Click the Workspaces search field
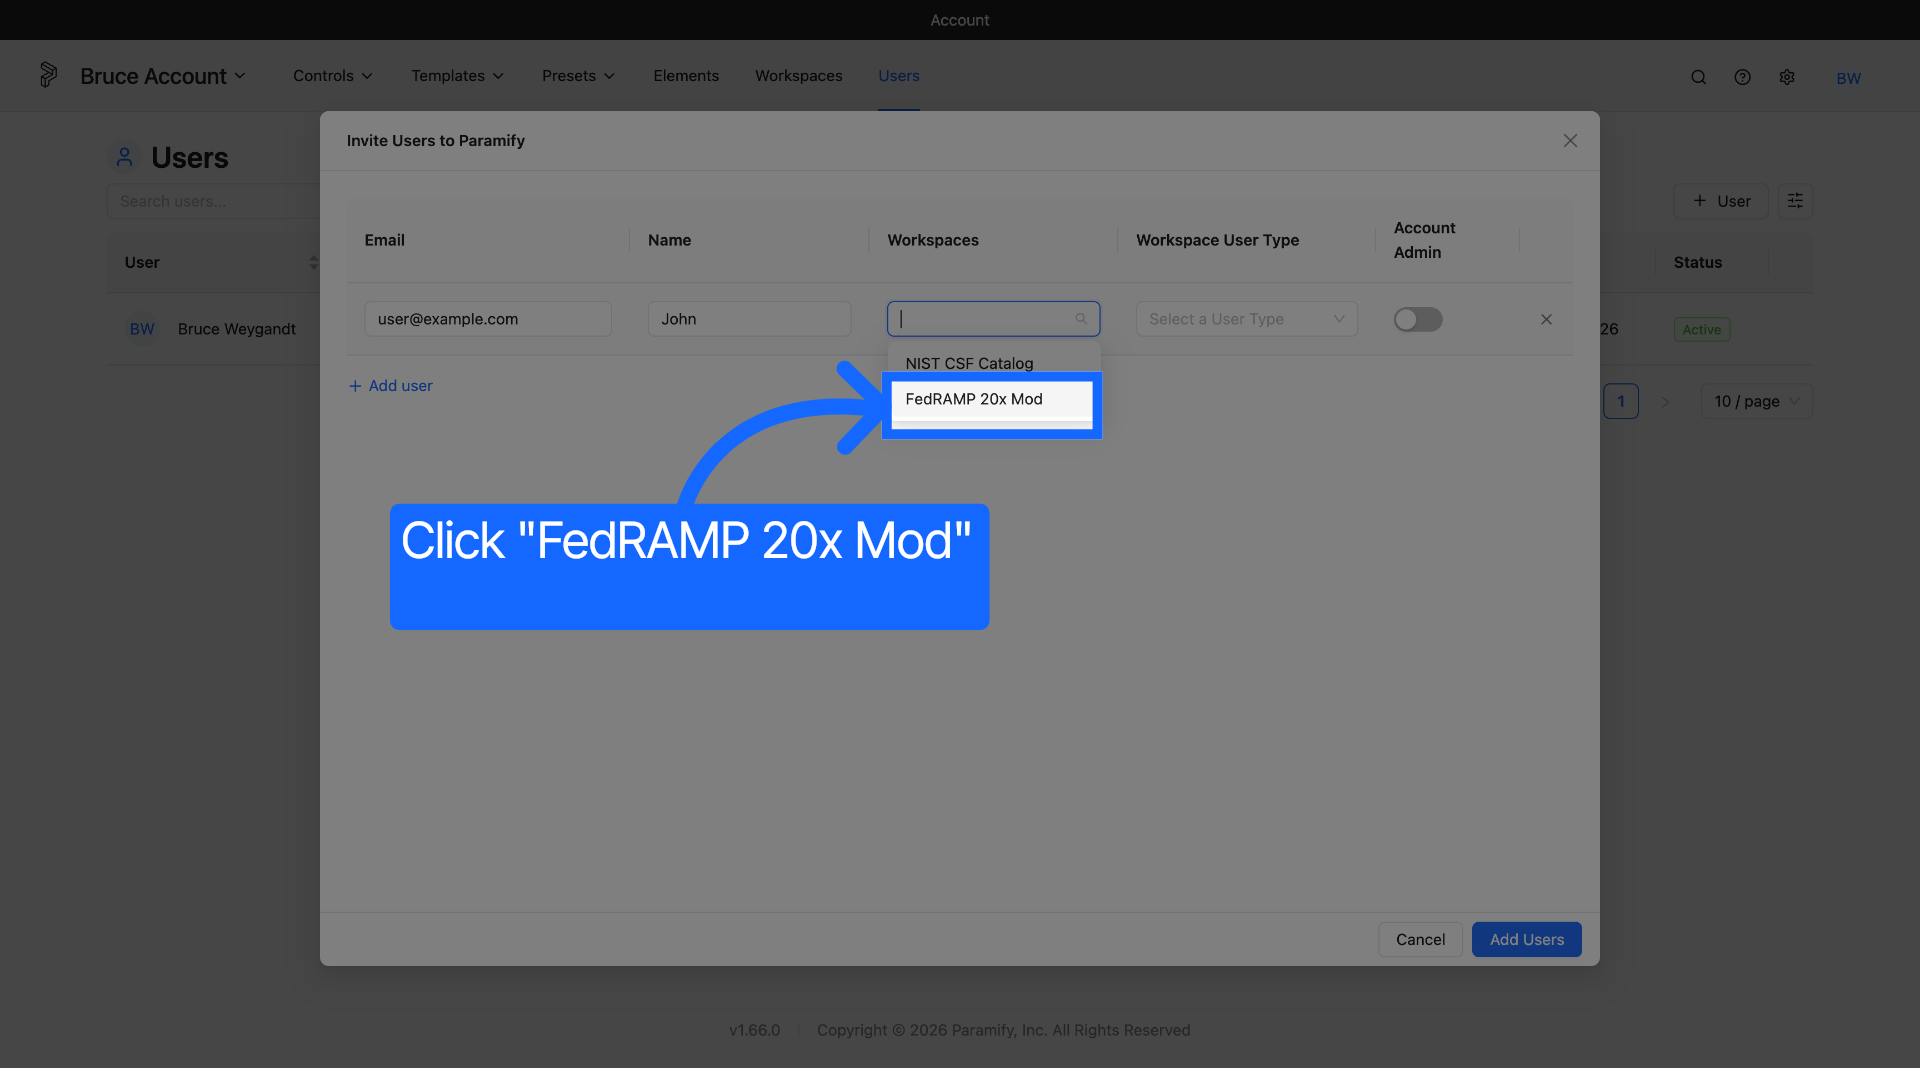1920x1068 pixels. (993, 319)
